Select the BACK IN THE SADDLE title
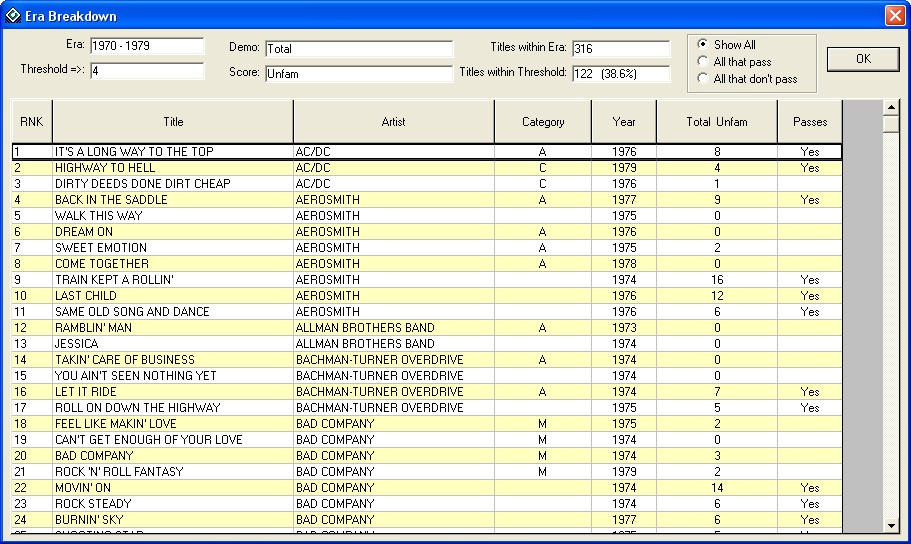 111,200
